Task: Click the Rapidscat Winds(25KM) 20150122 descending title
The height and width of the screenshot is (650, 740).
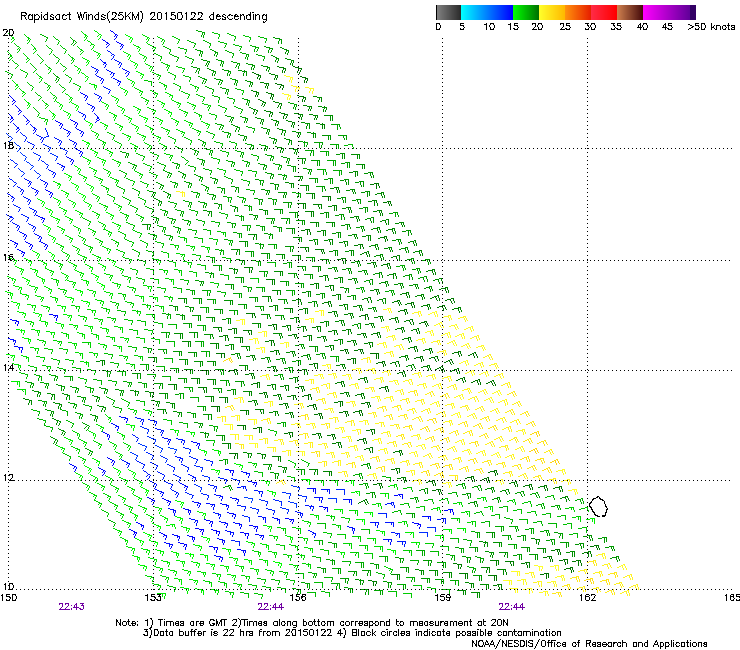Action: [143, 17]
